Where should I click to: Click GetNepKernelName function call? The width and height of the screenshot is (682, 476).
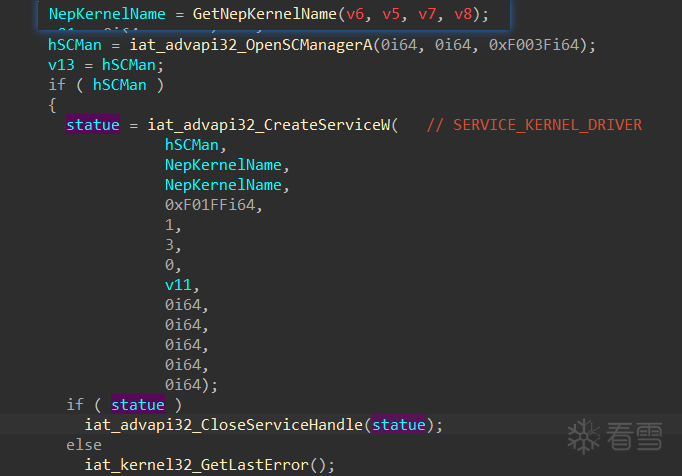coord(264,14)
